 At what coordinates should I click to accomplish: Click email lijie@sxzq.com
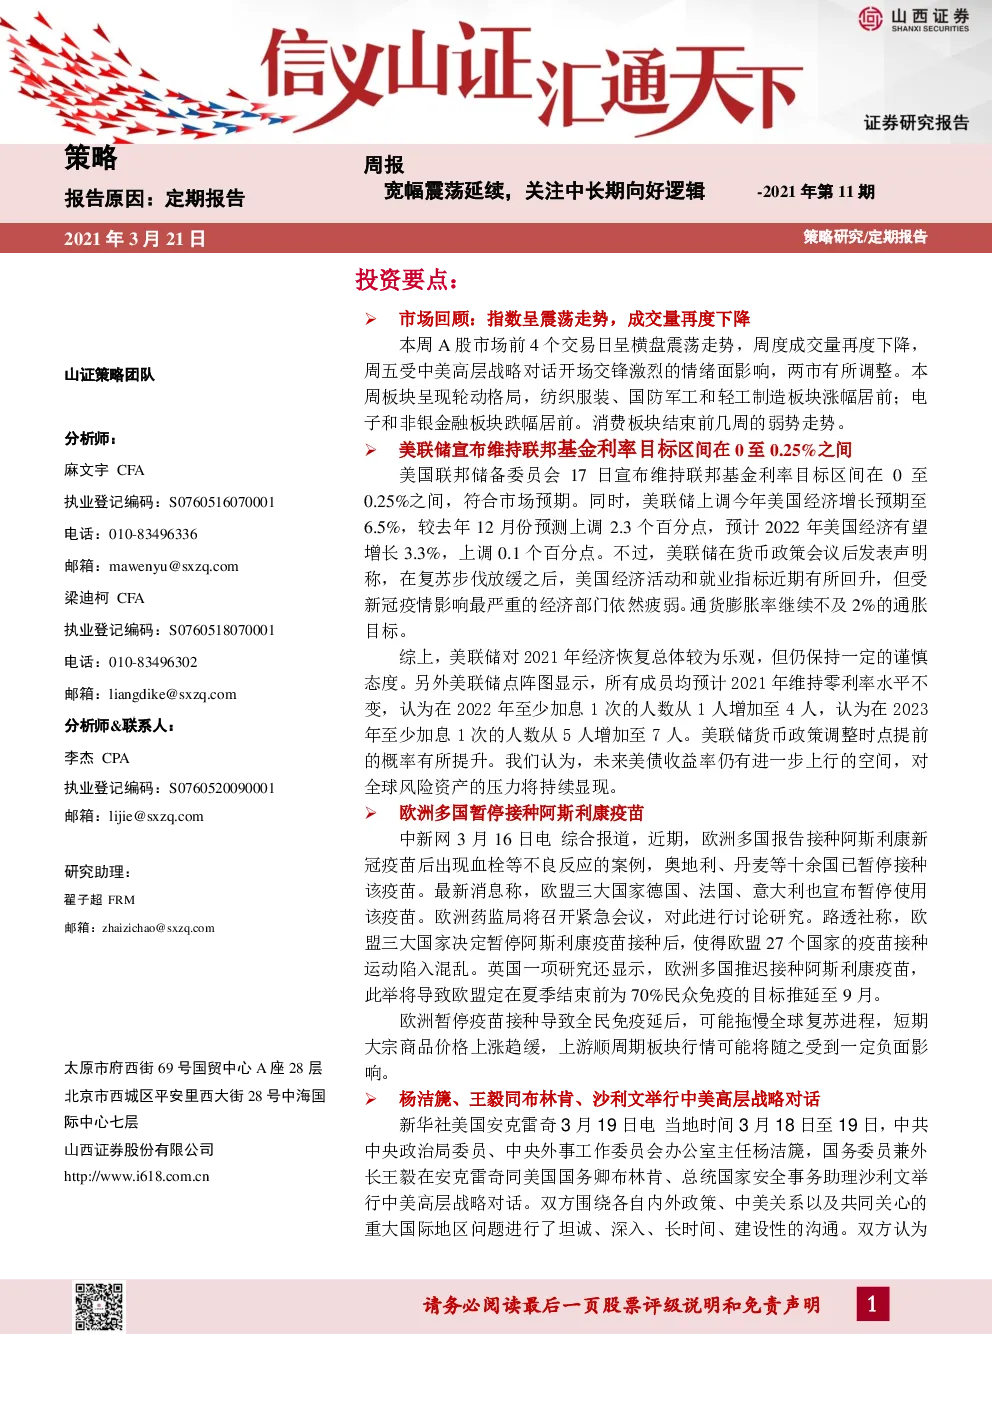tap(156, 816)
